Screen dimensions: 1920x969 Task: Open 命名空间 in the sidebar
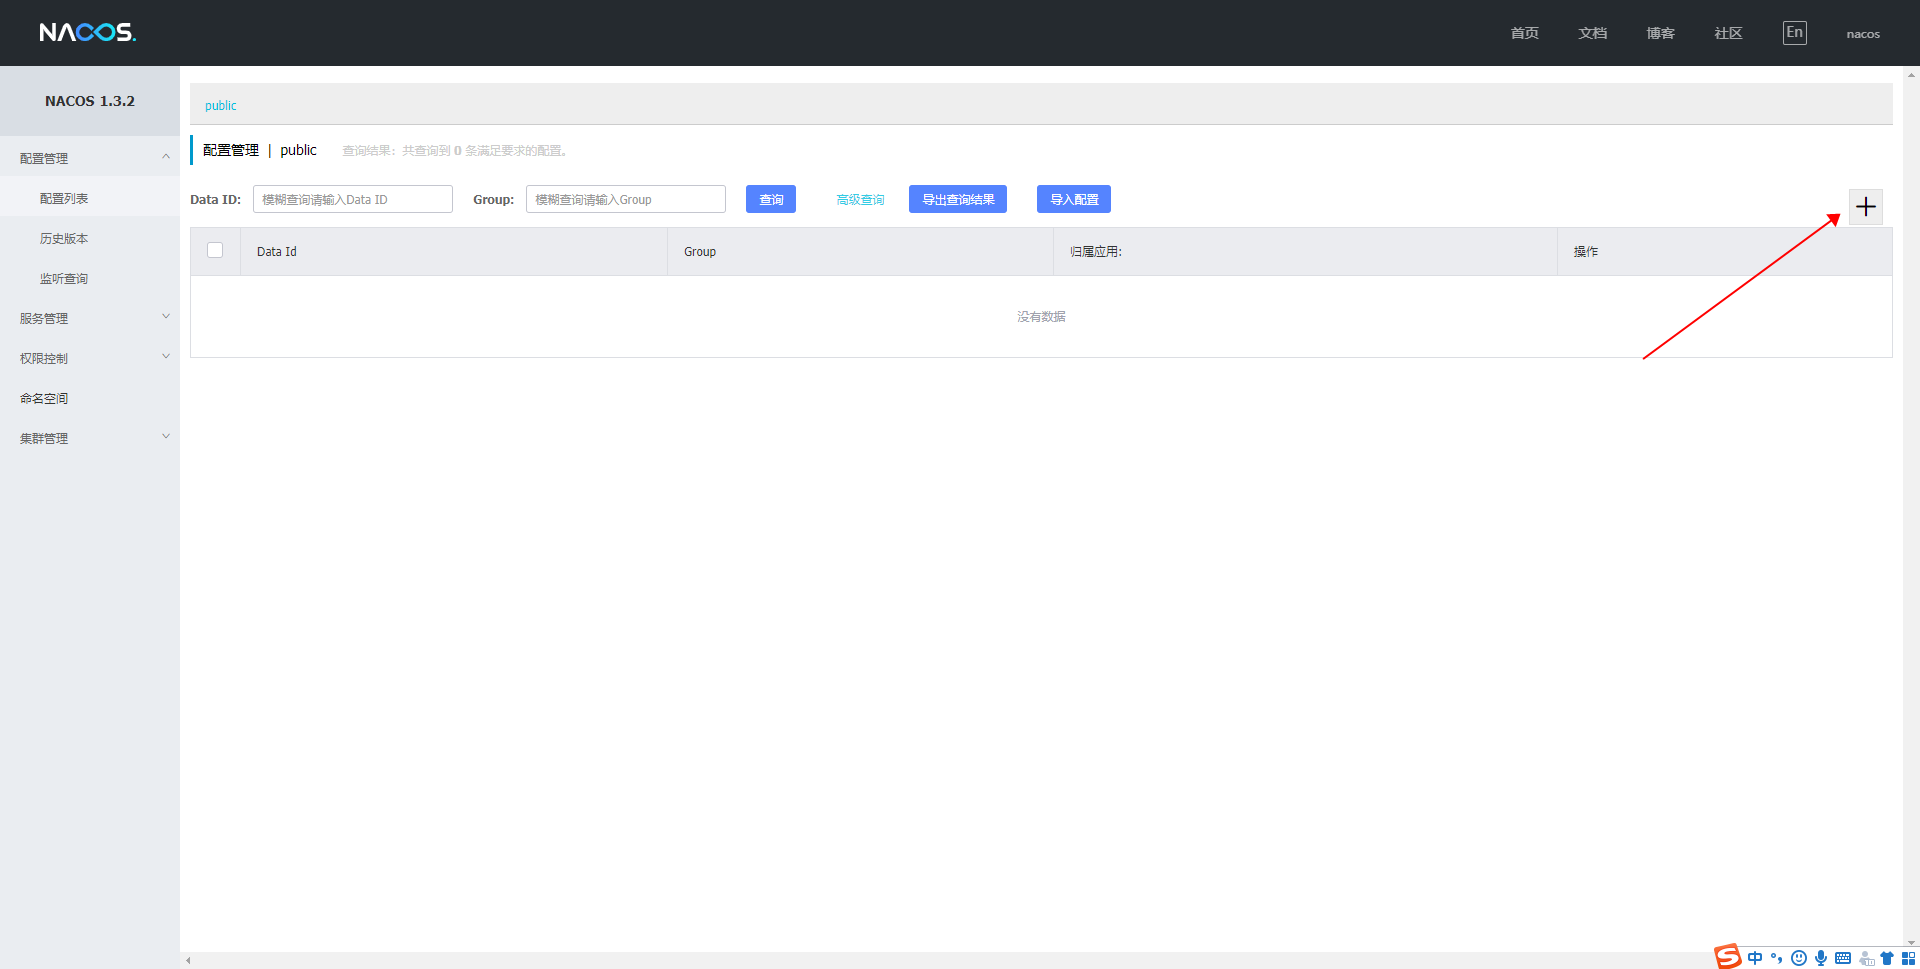pyautogui.click(x=44, y=398)
